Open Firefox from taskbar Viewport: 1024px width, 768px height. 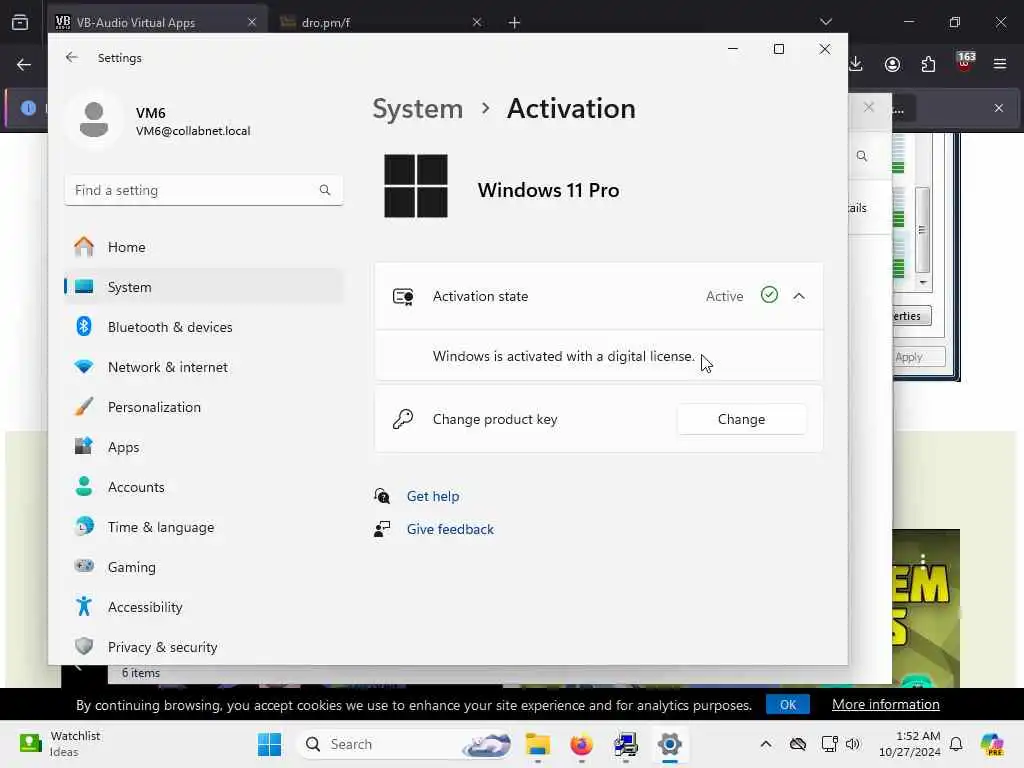tap(582, 744)
